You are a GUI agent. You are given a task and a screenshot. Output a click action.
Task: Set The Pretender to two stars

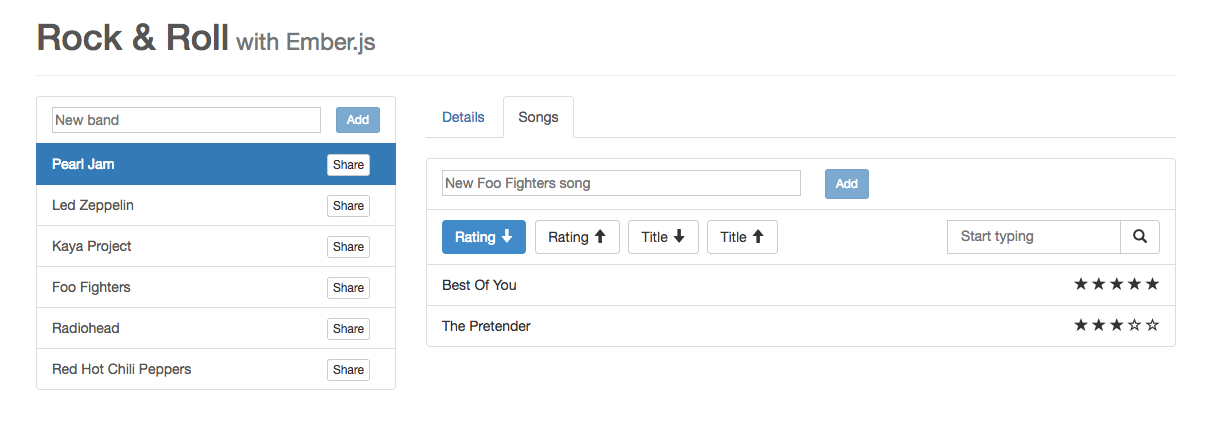point(1099,326)
